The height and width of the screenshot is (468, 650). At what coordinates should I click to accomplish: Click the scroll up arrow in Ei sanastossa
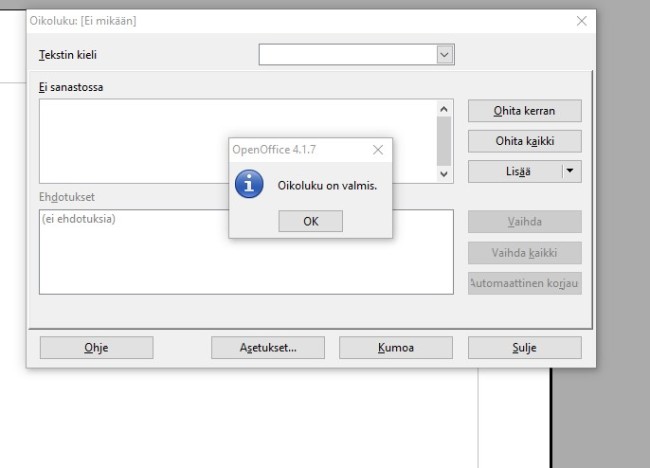click(446, 107)
